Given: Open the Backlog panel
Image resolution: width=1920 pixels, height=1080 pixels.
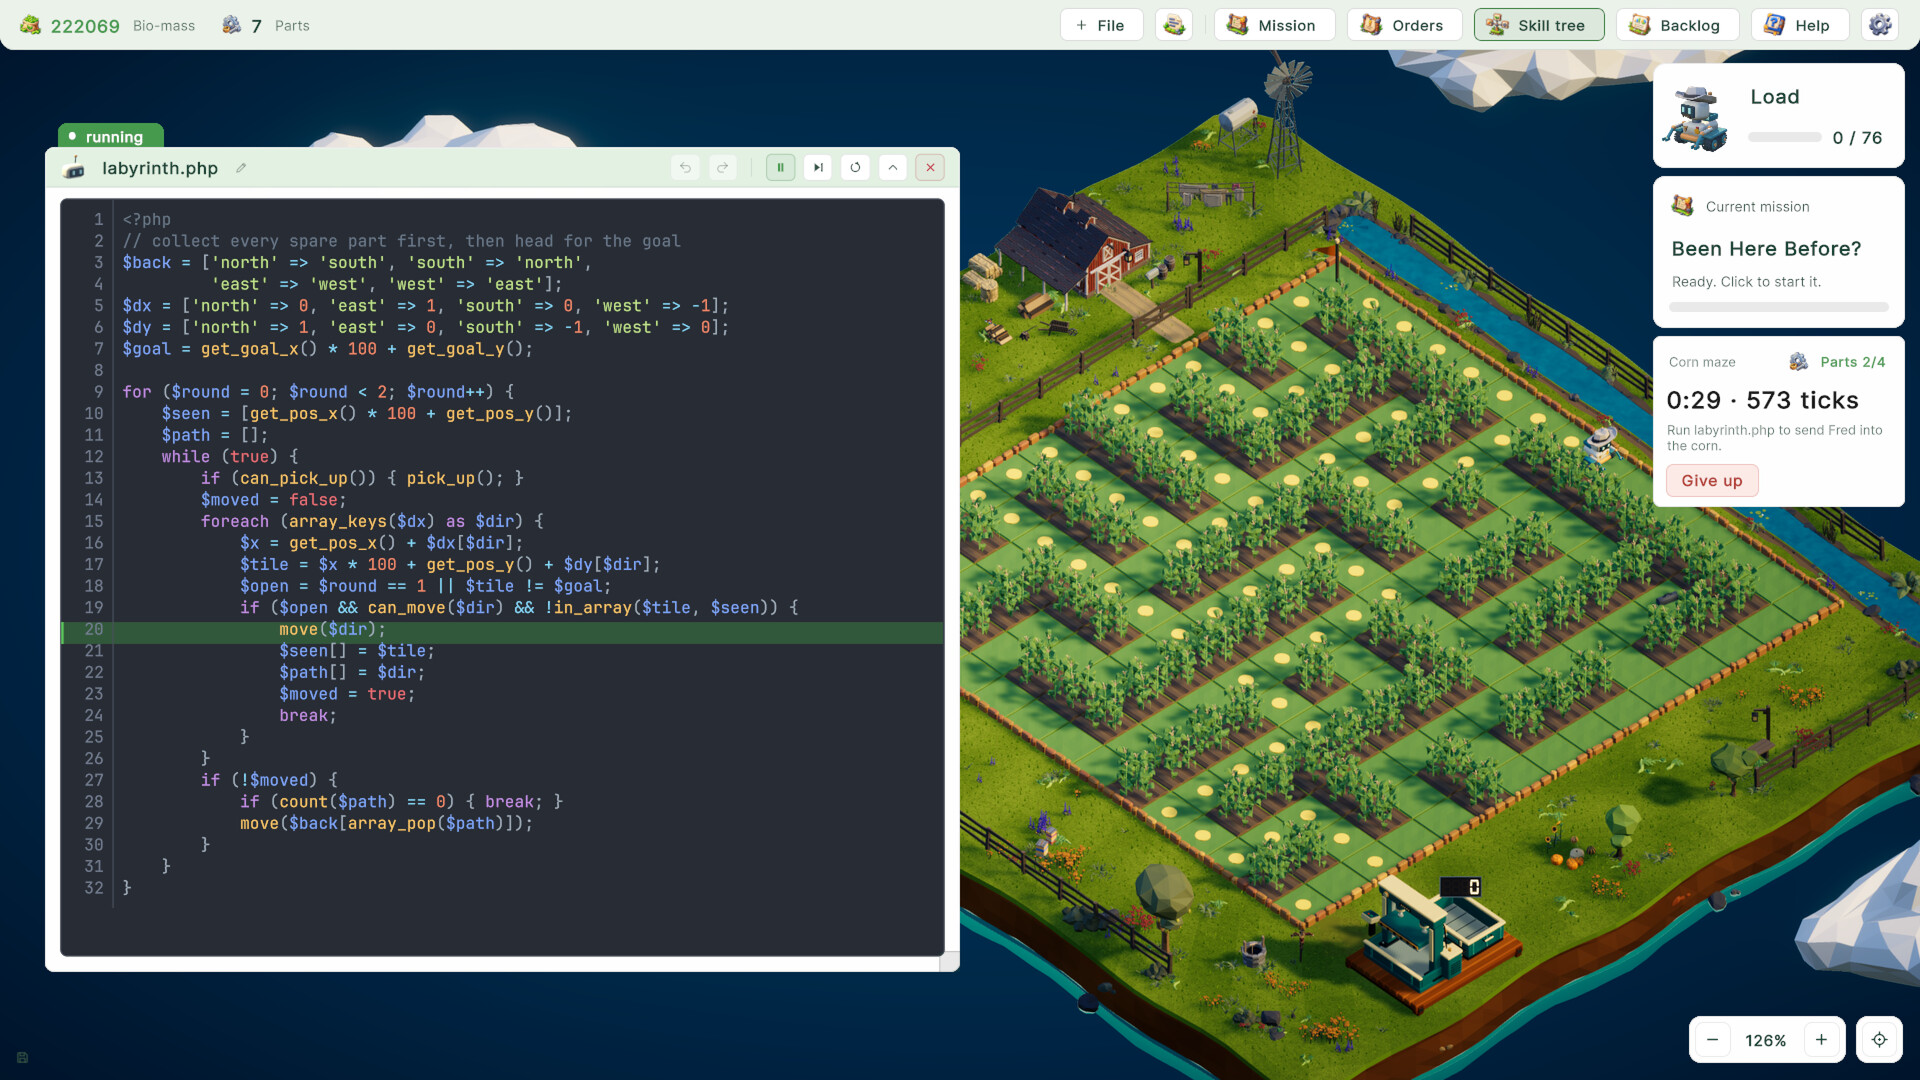Looking at the screenshot, I should tap(1677, 25).
